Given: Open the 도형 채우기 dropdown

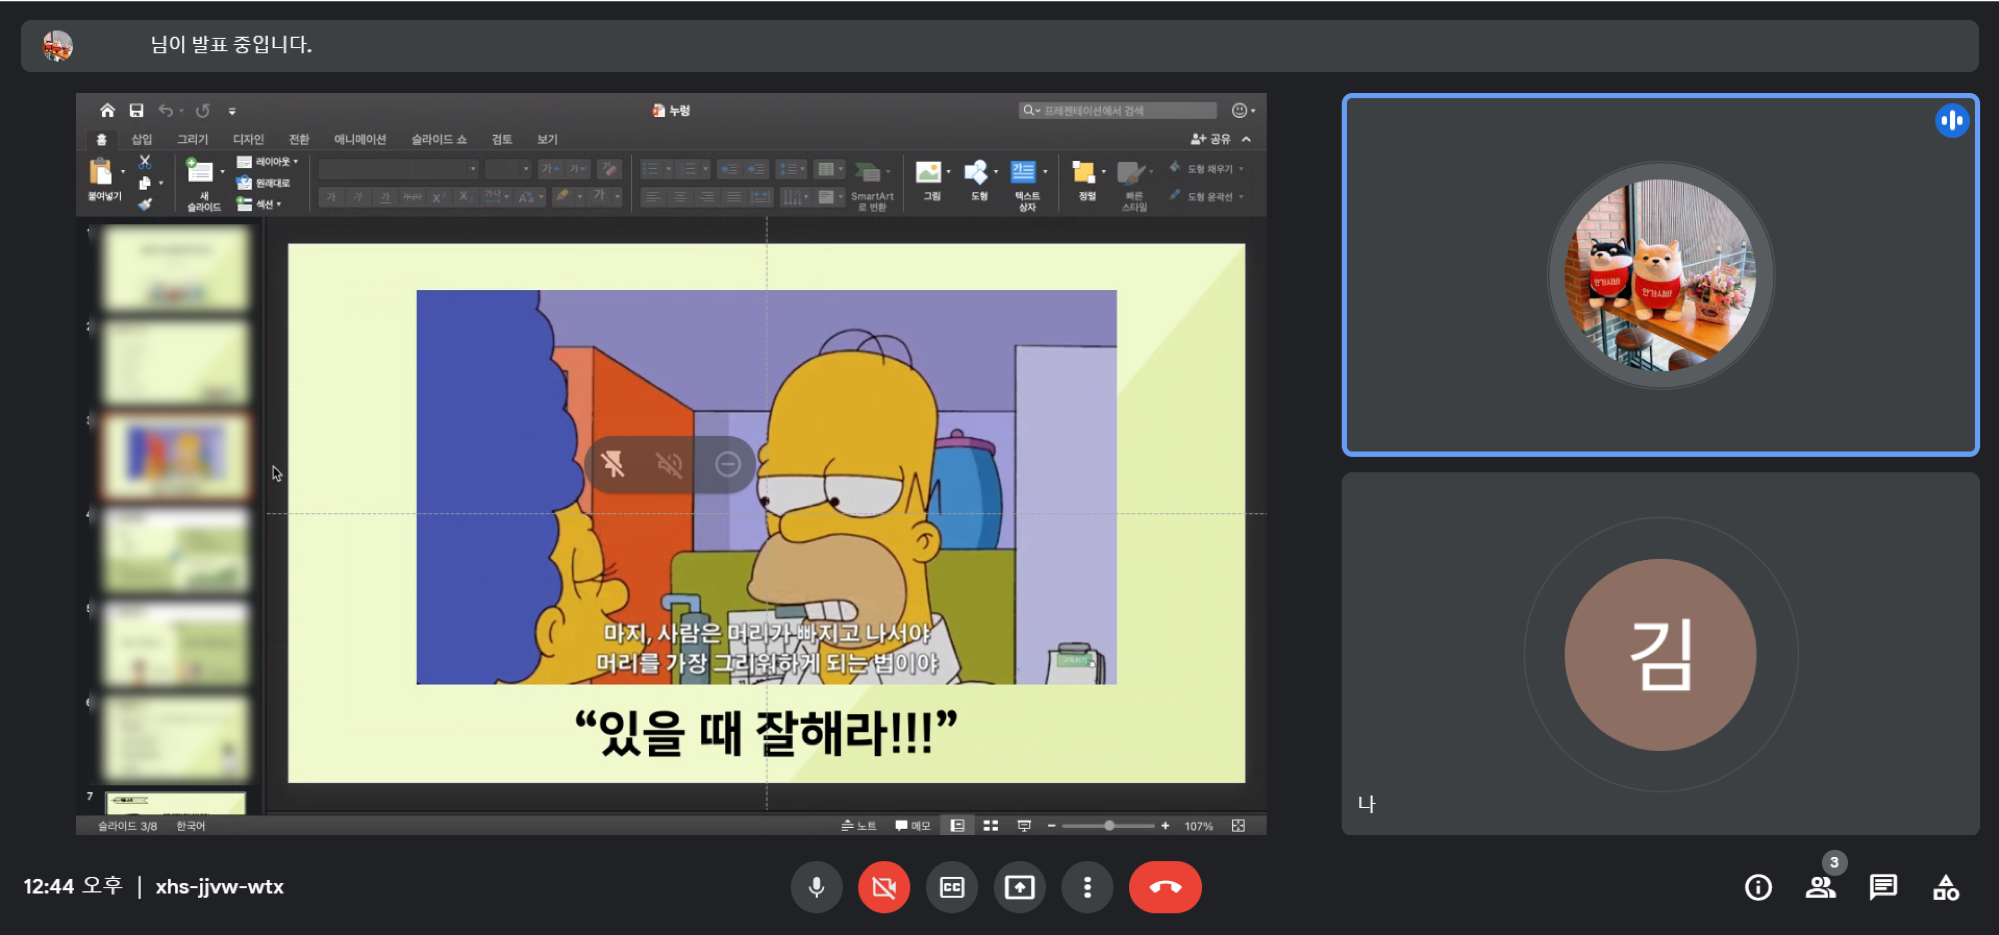Looking at the screenshot, I should [x=1206, y=169].
